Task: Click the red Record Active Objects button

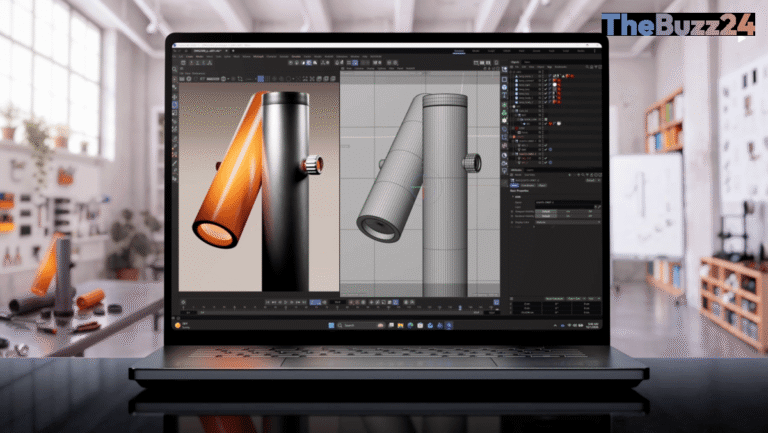Action: point(351,302)
